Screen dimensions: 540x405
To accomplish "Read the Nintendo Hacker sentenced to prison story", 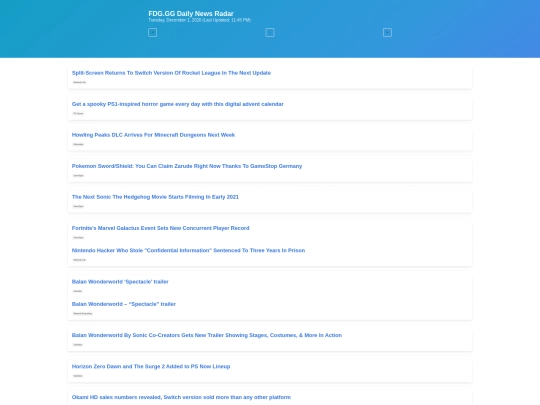I will (188, 250).
